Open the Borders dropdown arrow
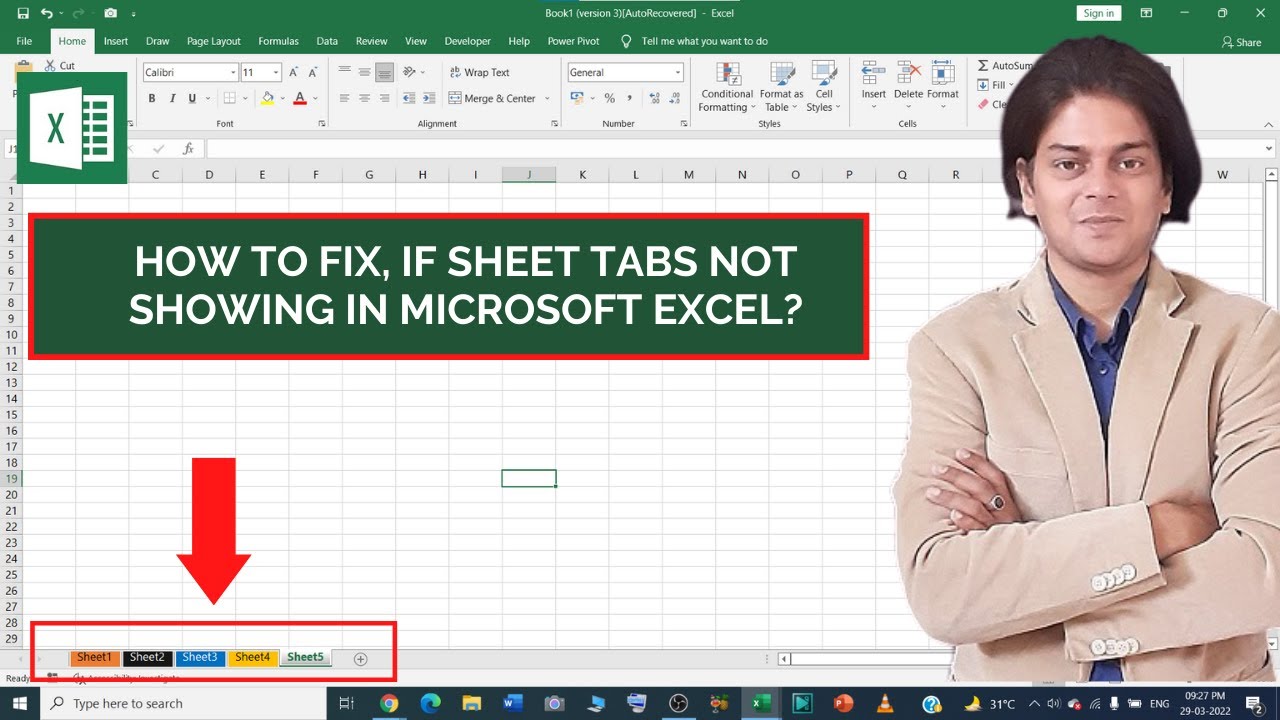The image size is (1280, 720). click(245, 98)
